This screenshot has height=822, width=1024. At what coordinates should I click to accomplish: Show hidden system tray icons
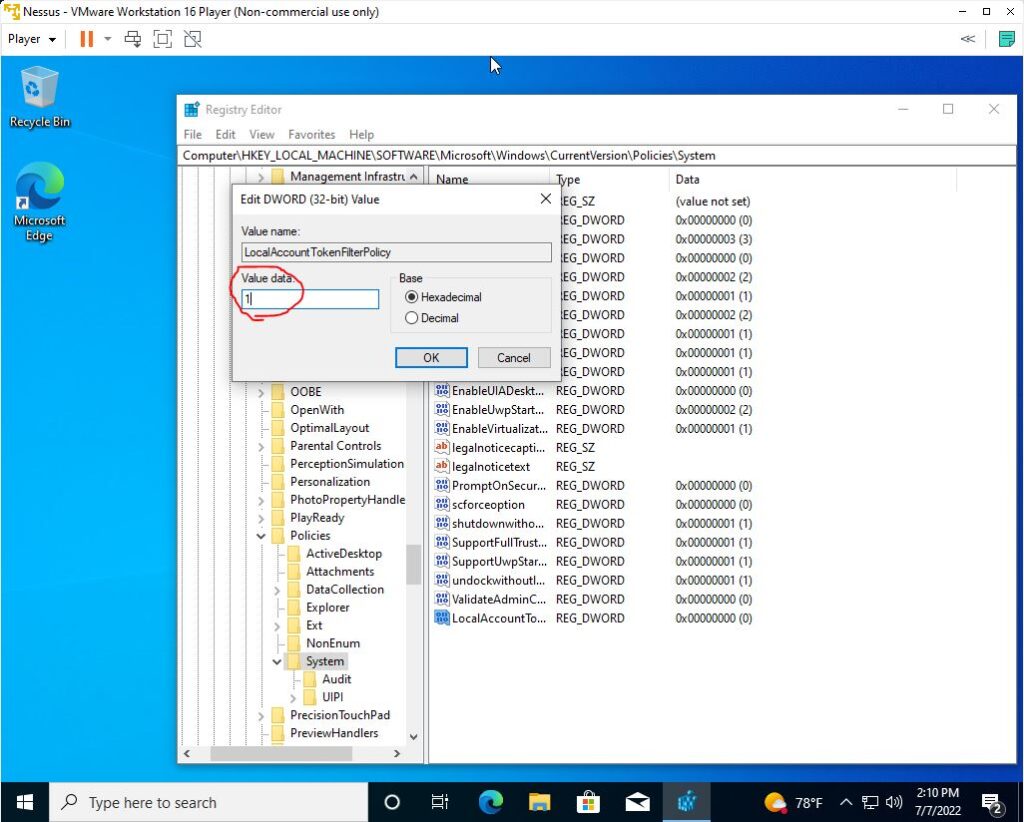pyautogui.click(x=845, y=802)
